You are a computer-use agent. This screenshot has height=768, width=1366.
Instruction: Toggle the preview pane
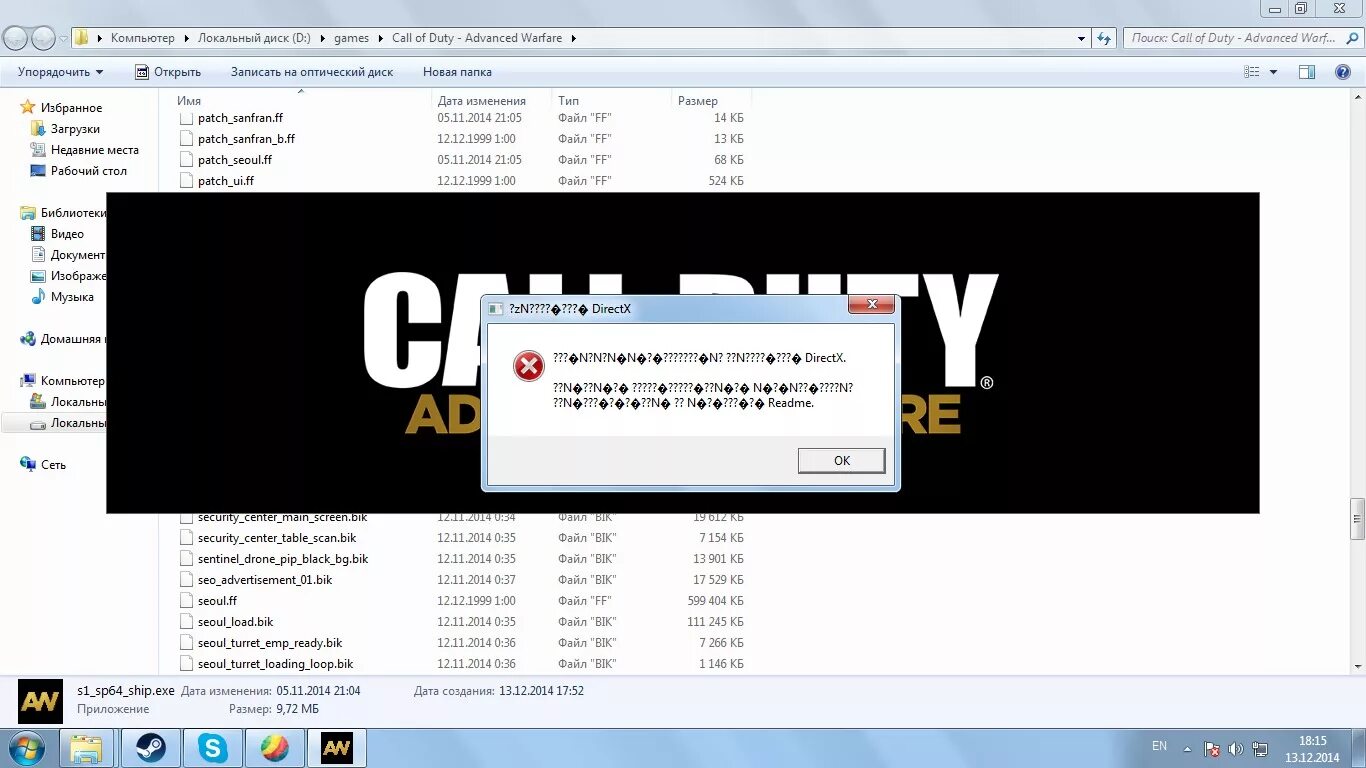point(1306,72)
